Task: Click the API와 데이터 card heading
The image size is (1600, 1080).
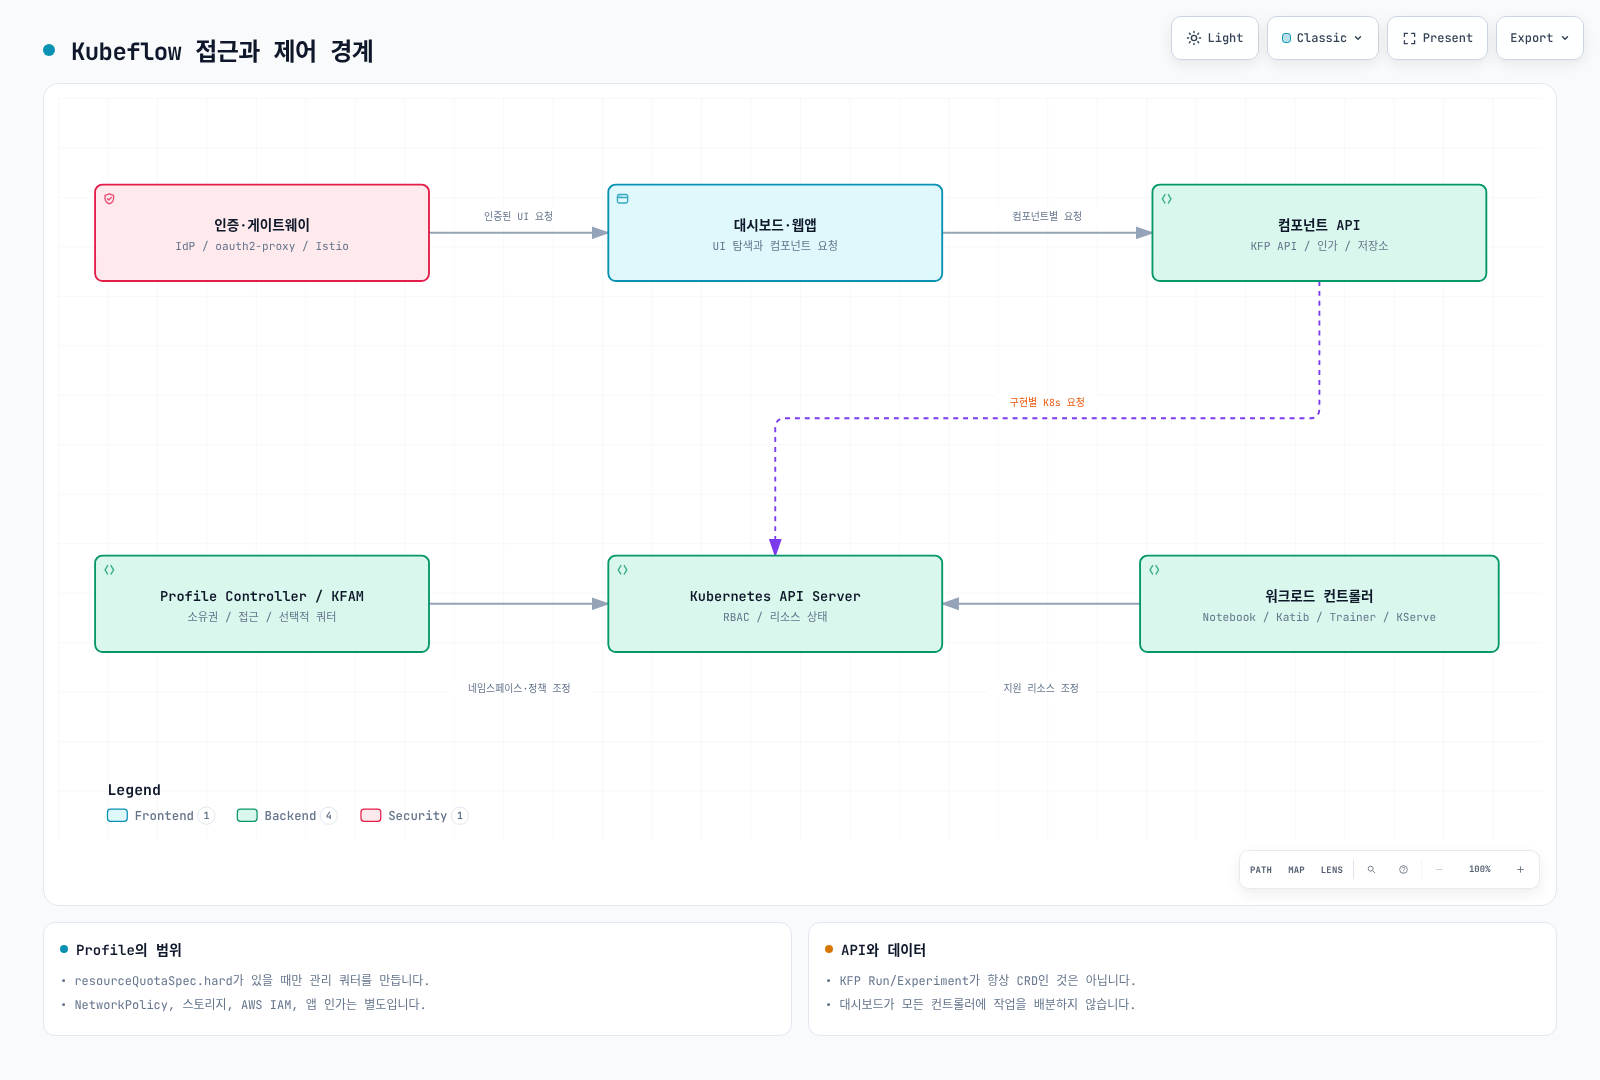Action: (x=883, y=950)
